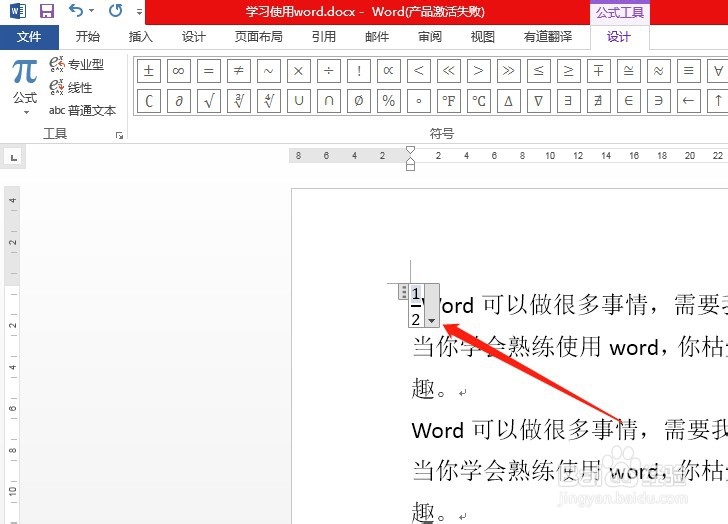
Task: Insert the infinity symbol
Action: click(x=178, y=71)
